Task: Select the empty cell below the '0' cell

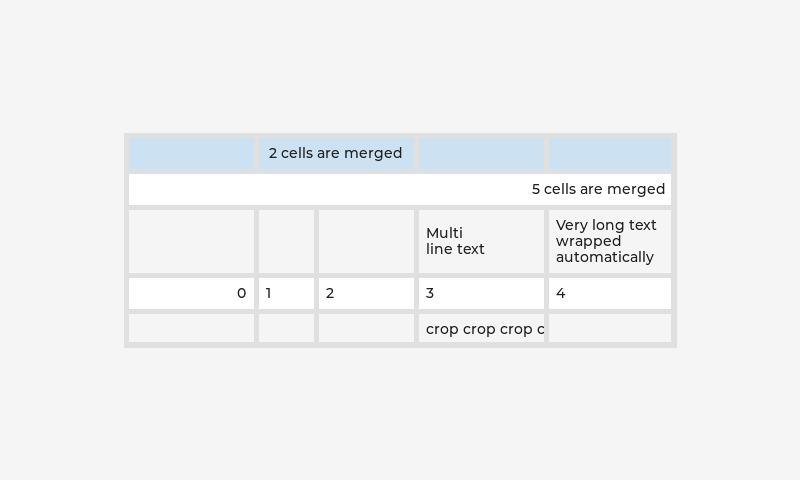Action: pos(191,328)
